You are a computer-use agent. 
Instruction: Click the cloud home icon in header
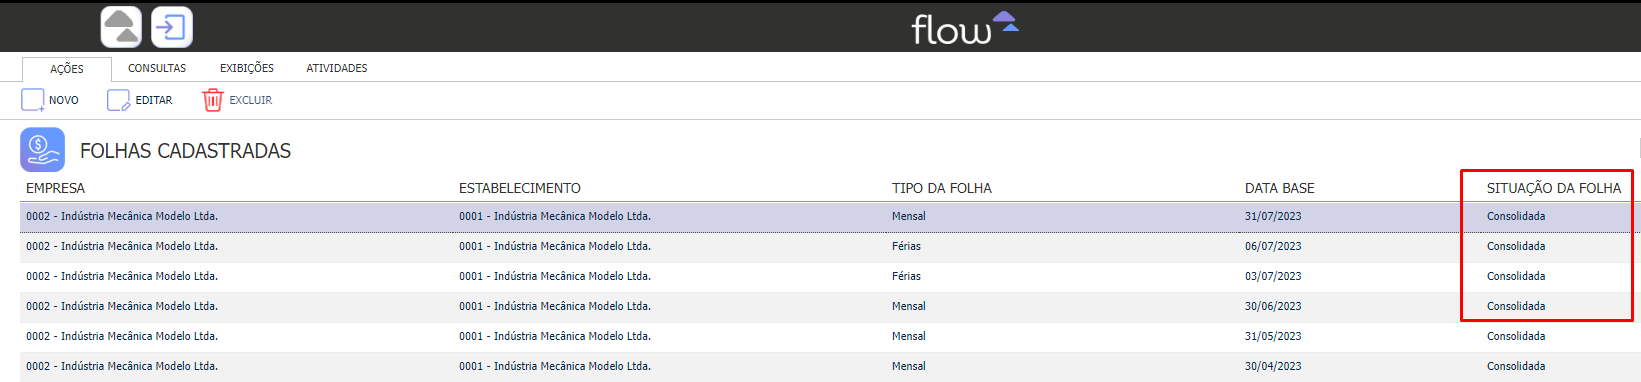point(121,27)
